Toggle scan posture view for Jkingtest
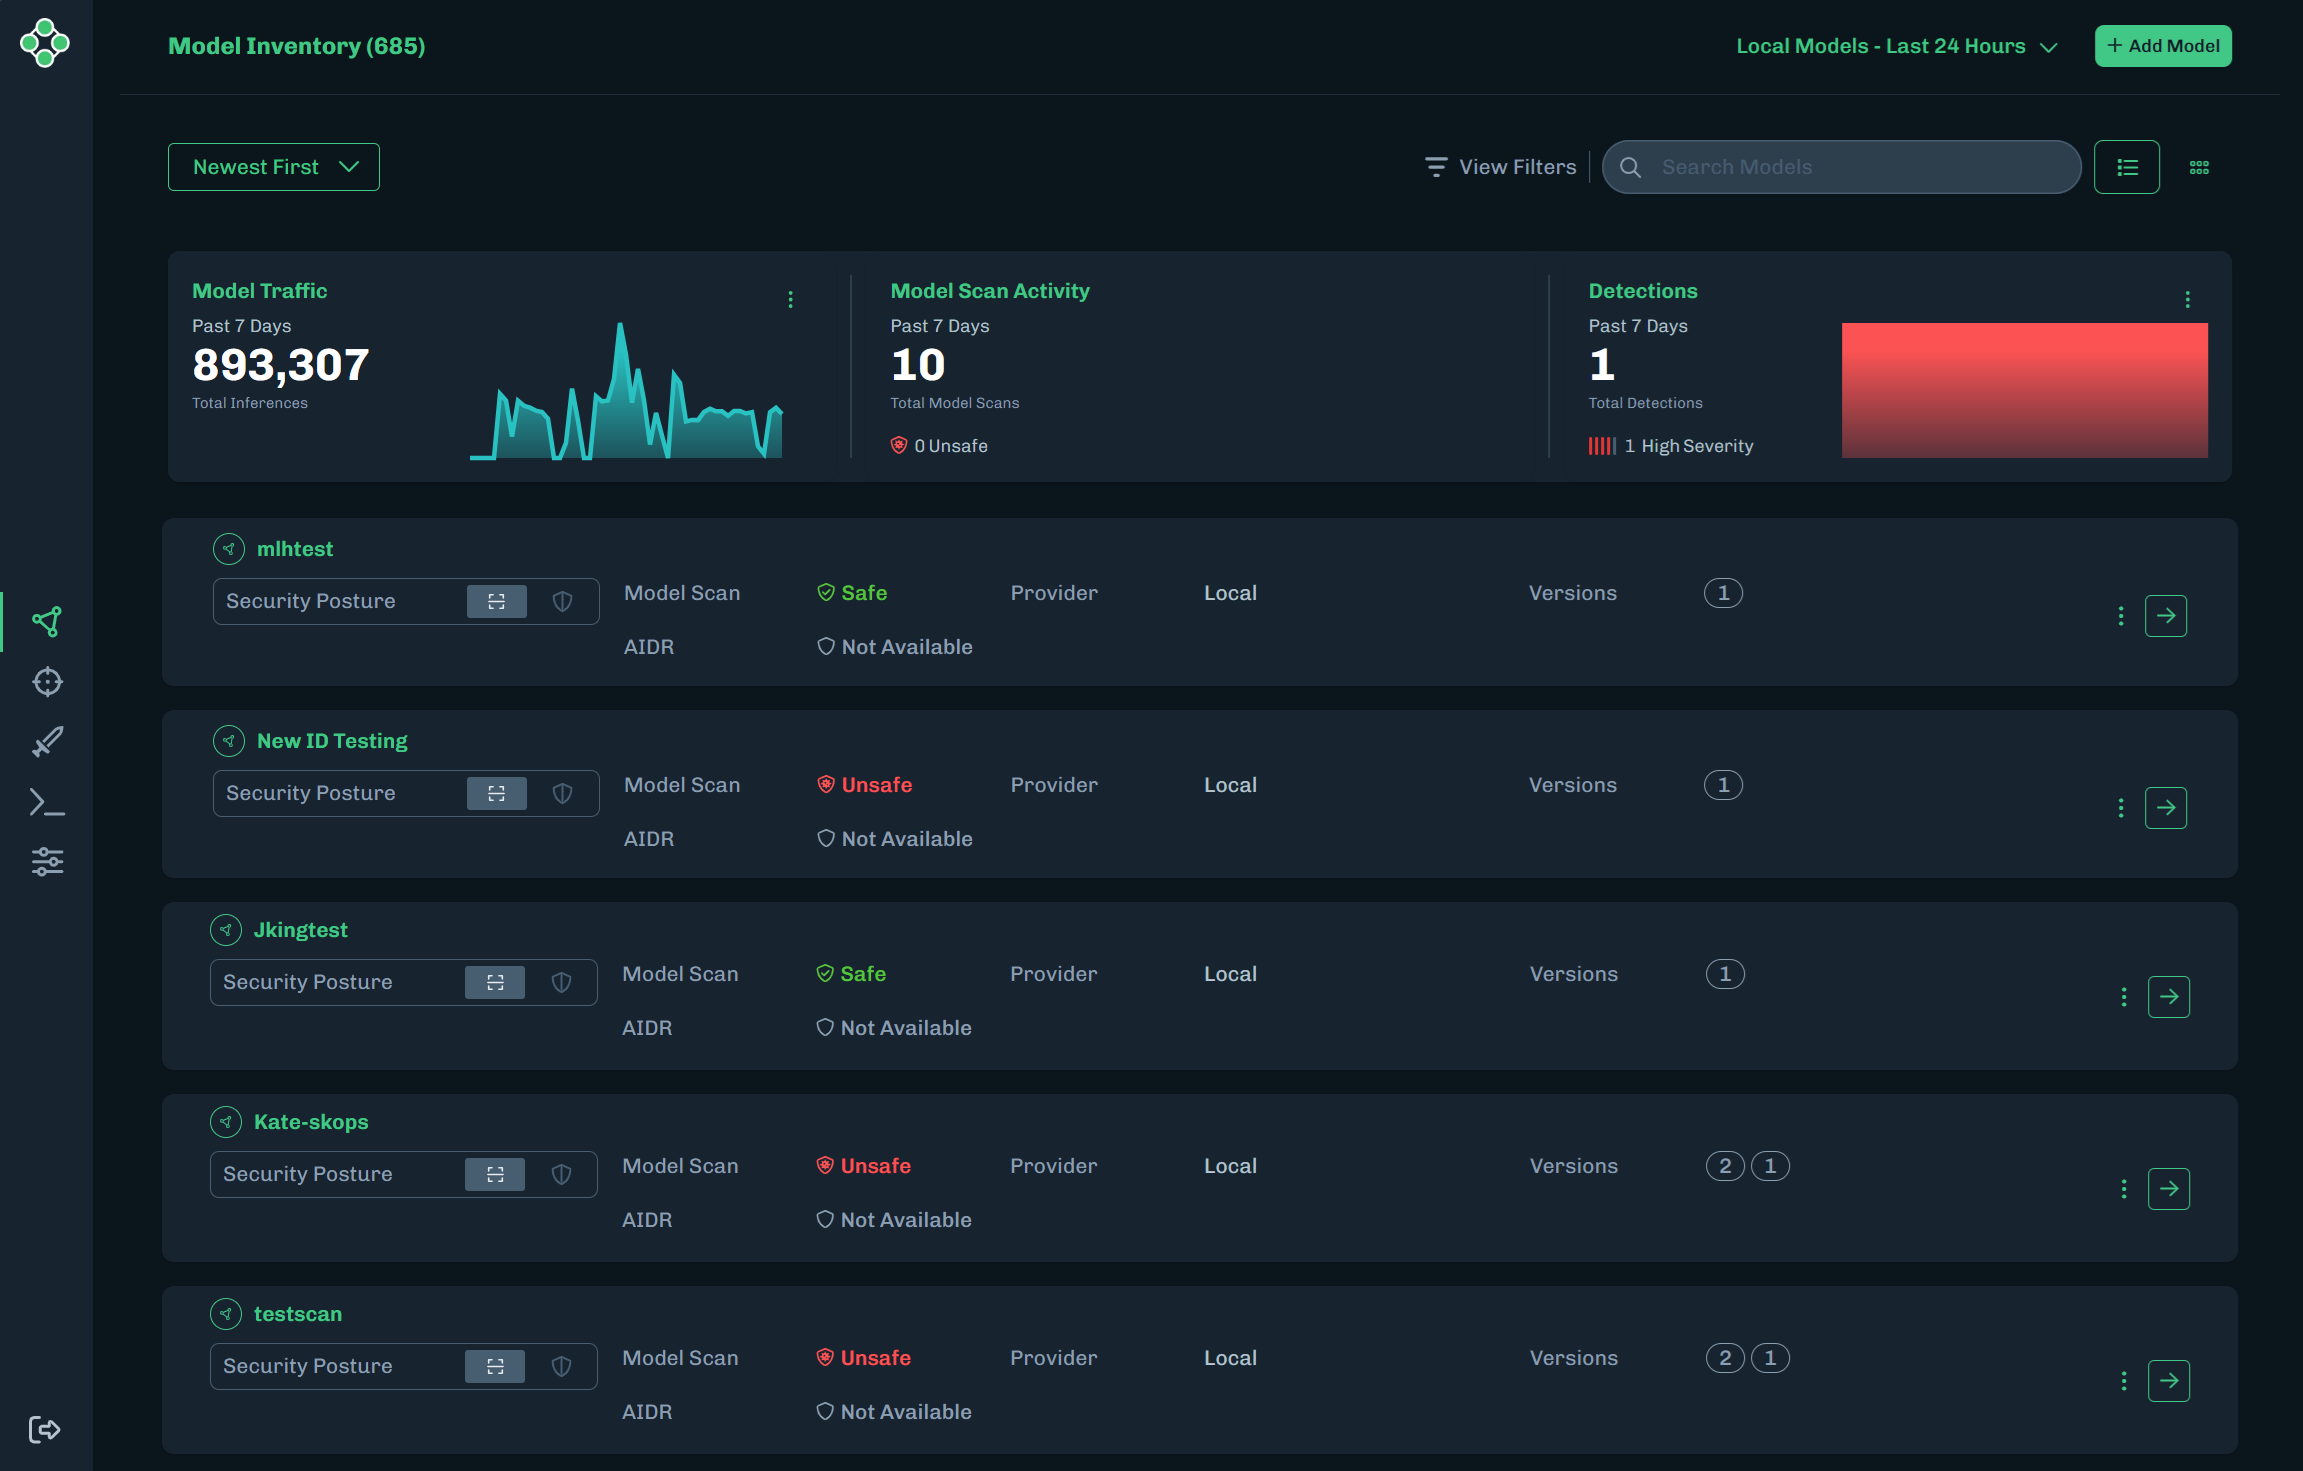Viewport: 2303px width, 1471px height. click(495, 982)
